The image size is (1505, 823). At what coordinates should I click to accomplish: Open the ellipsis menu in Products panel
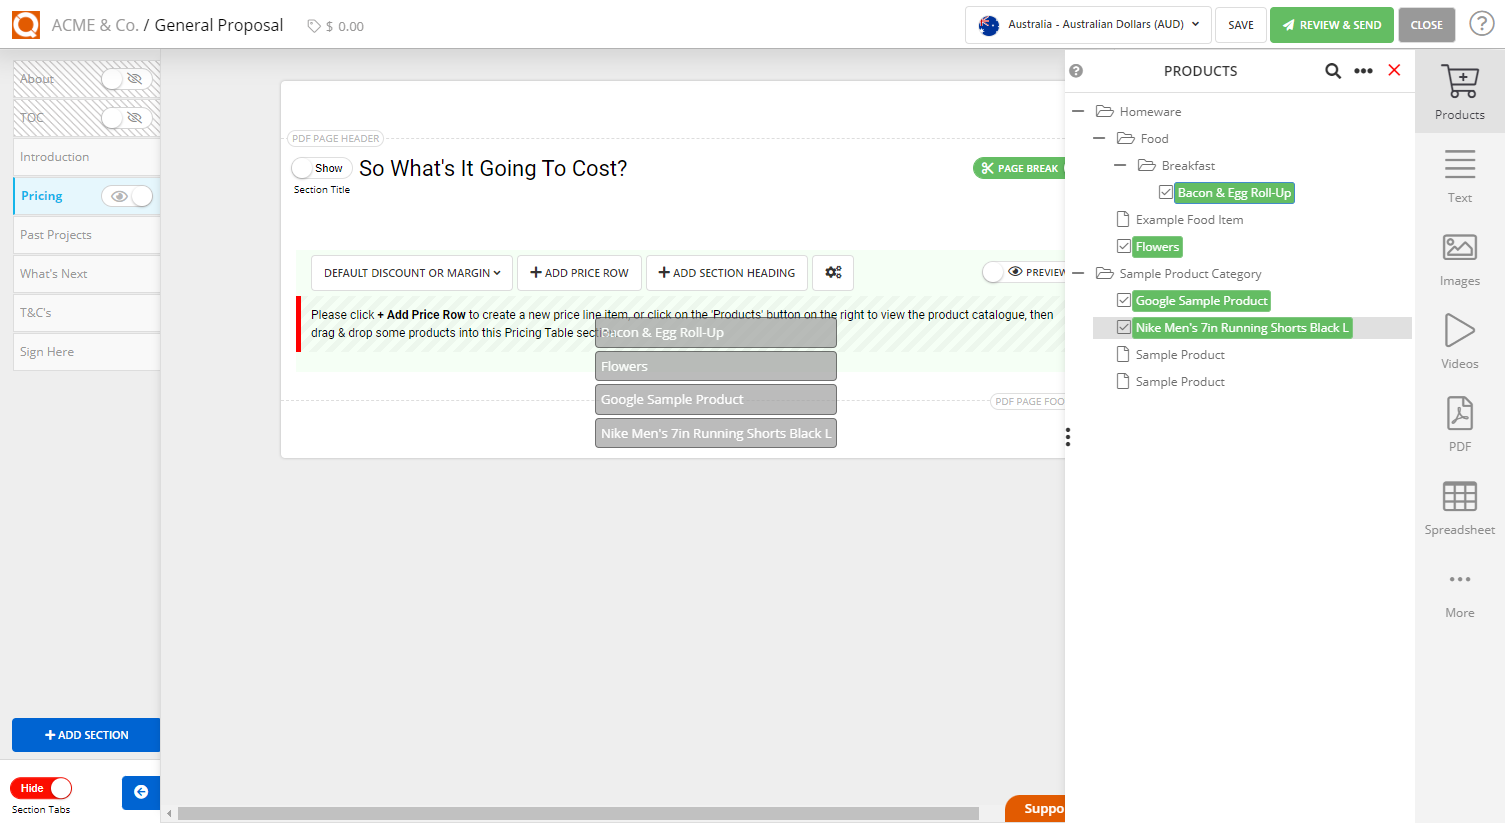(x=1363, y=71)
